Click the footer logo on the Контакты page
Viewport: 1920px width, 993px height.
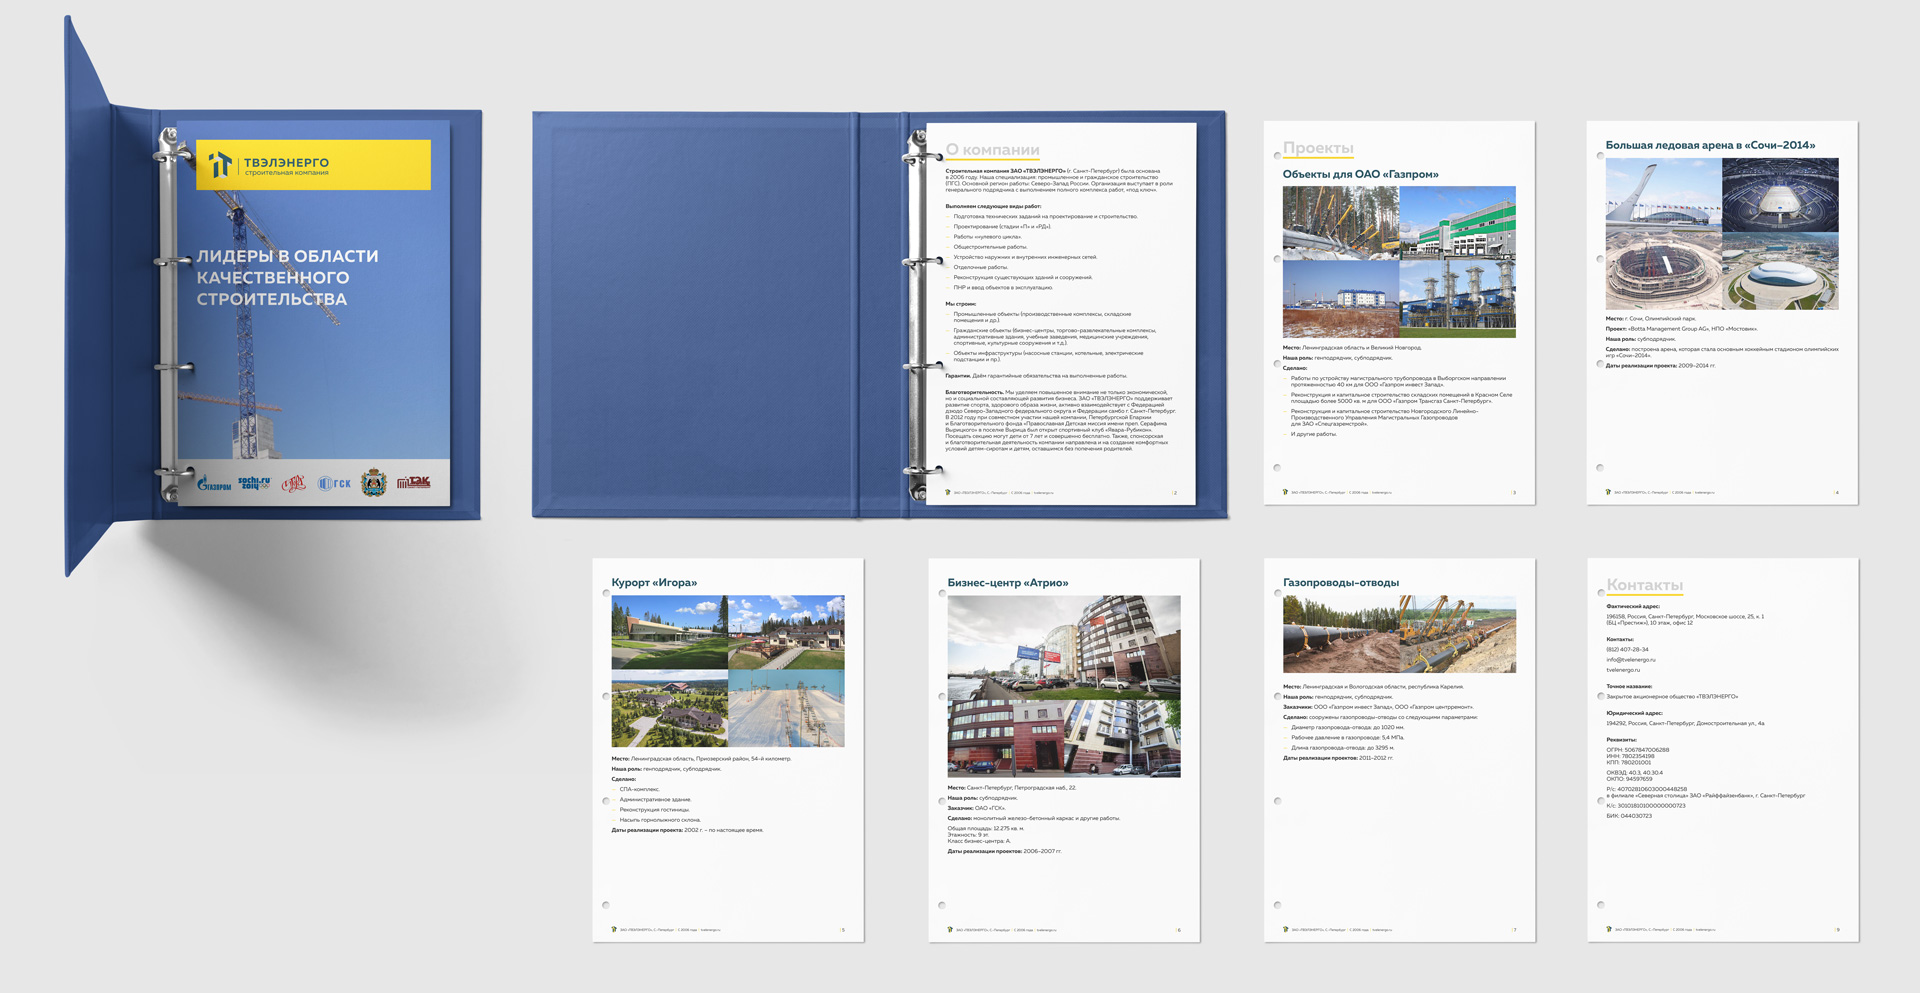tap(1608, 929)
